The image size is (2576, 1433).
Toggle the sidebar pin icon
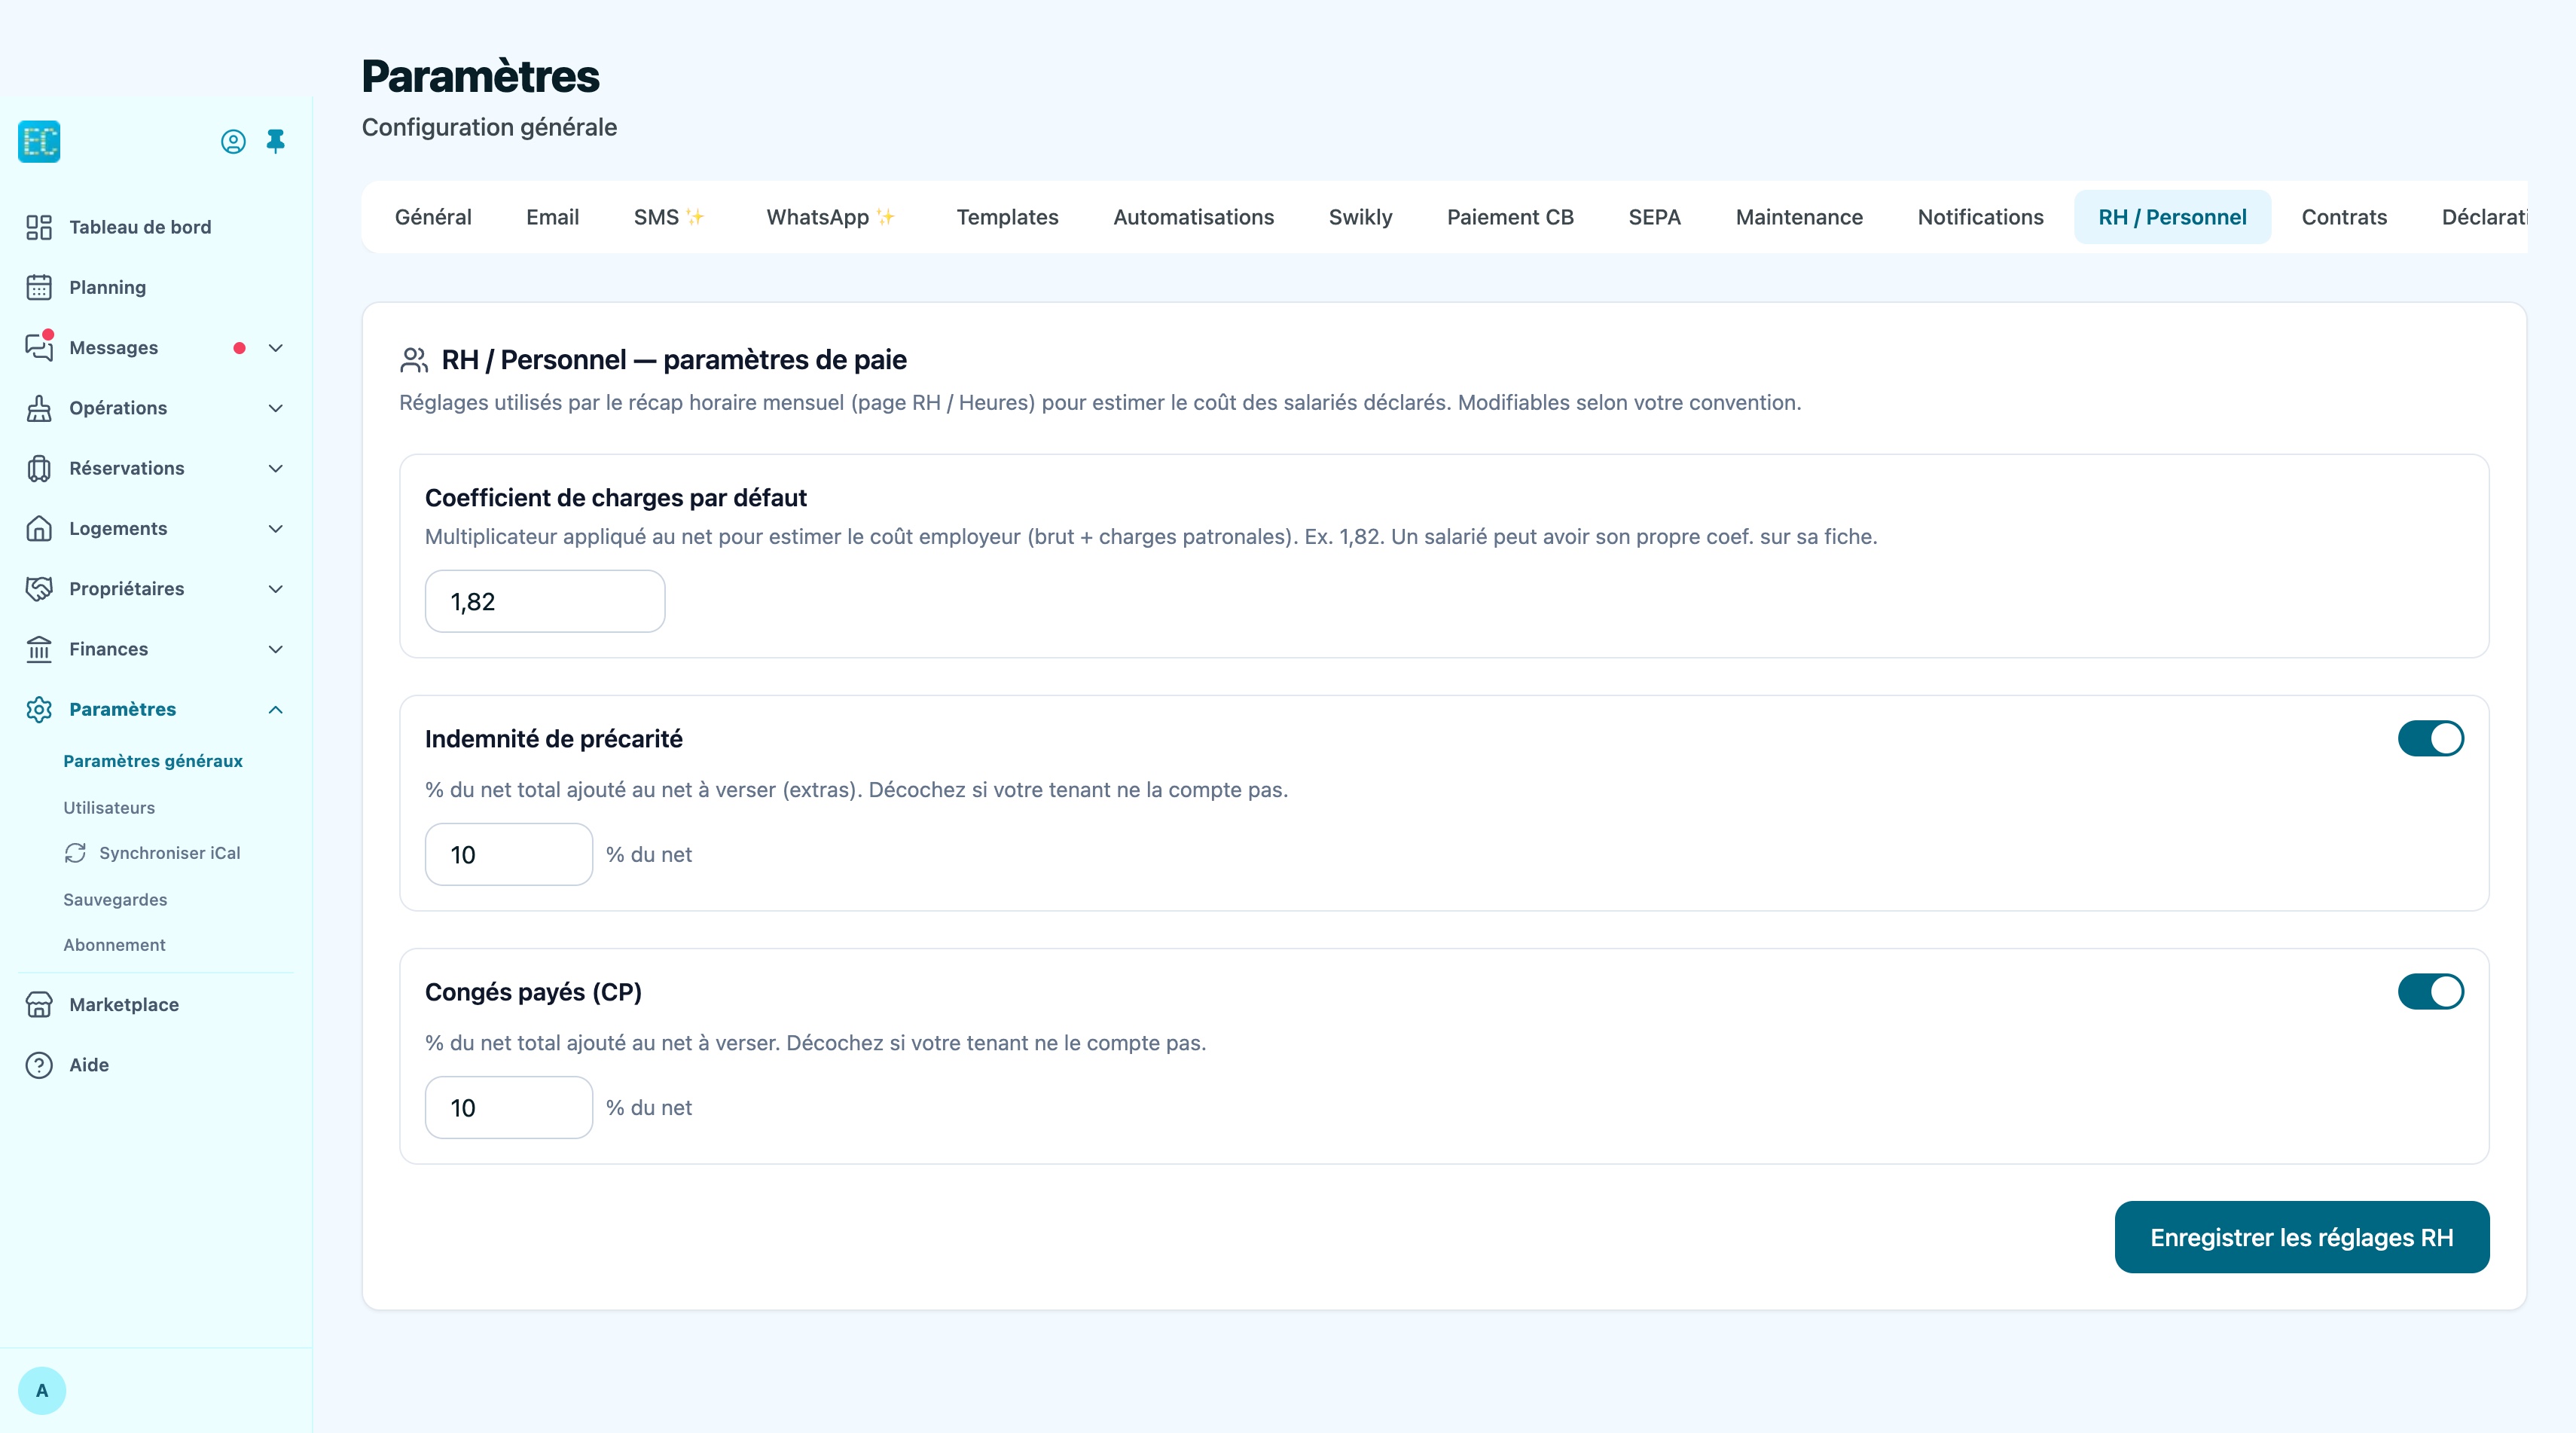(x=276, y=141)
